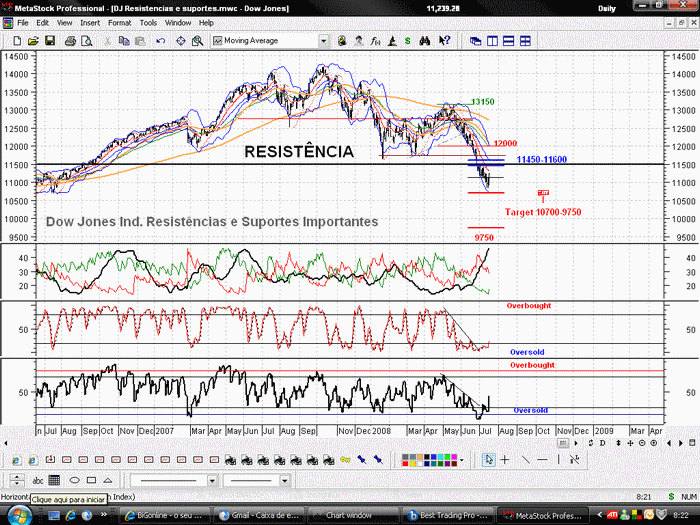Click the 11450-11600 blue level label
Screen dimensions: 700x525
[542, 159]
